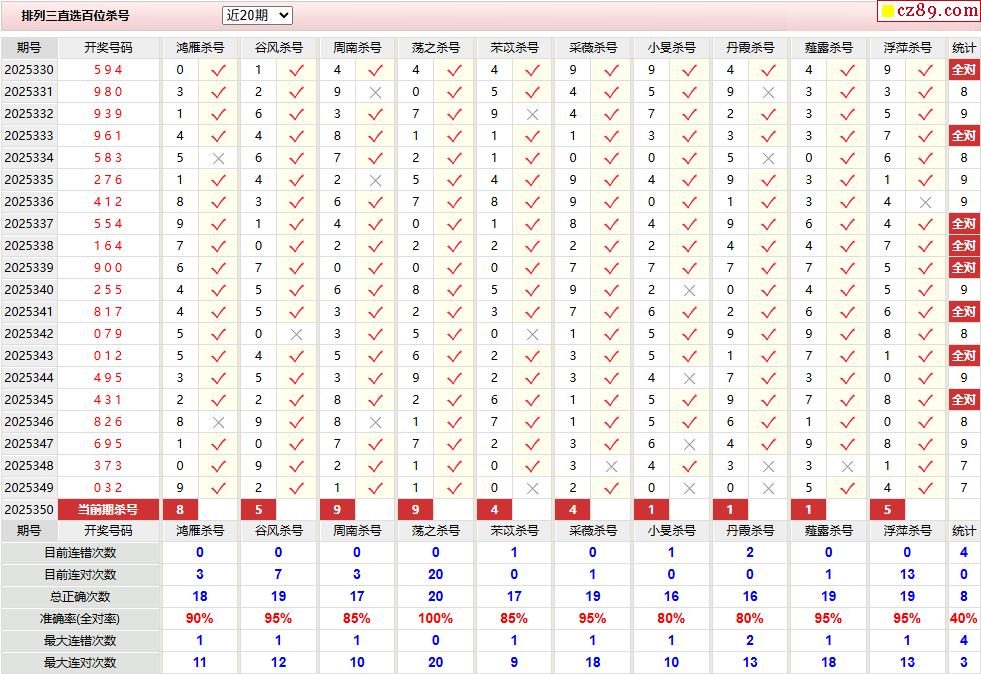Click the 目前连对次数 row label
The image size is (981, 674).
pos(80,574)
